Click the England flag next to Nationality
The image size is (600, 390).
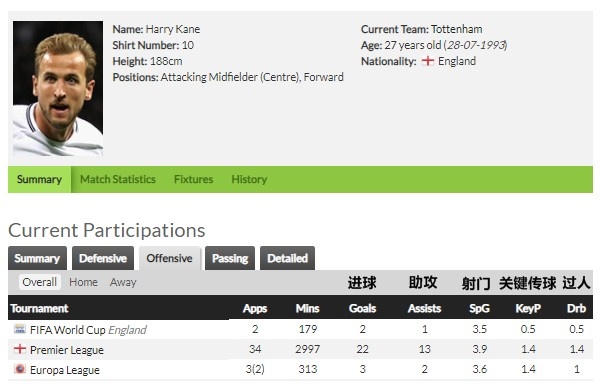(x=427, y=61)
